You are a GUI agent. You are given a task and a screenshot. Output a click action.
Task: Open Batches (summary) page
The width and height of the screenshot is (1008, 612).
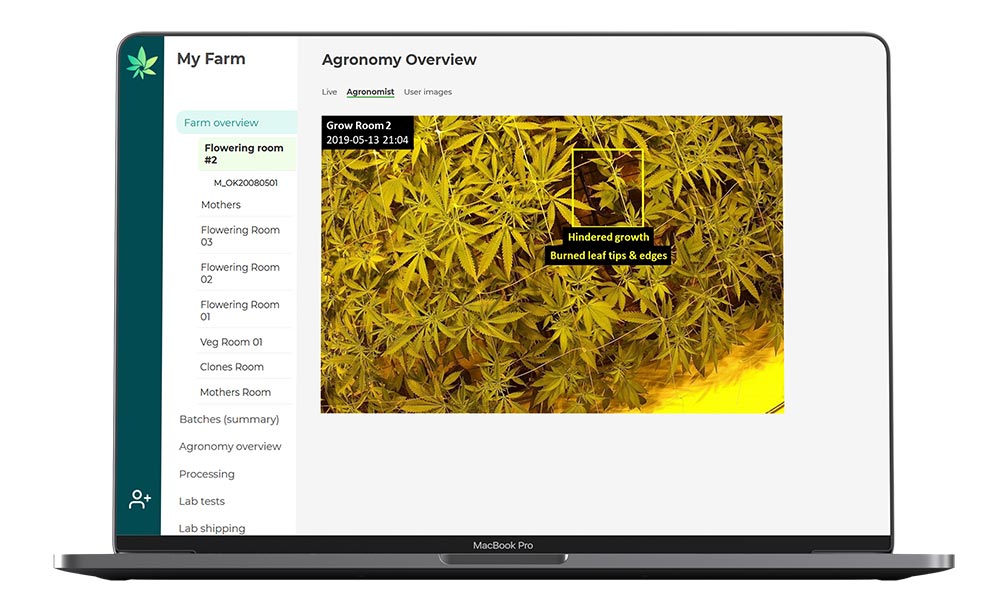(229, 419)
